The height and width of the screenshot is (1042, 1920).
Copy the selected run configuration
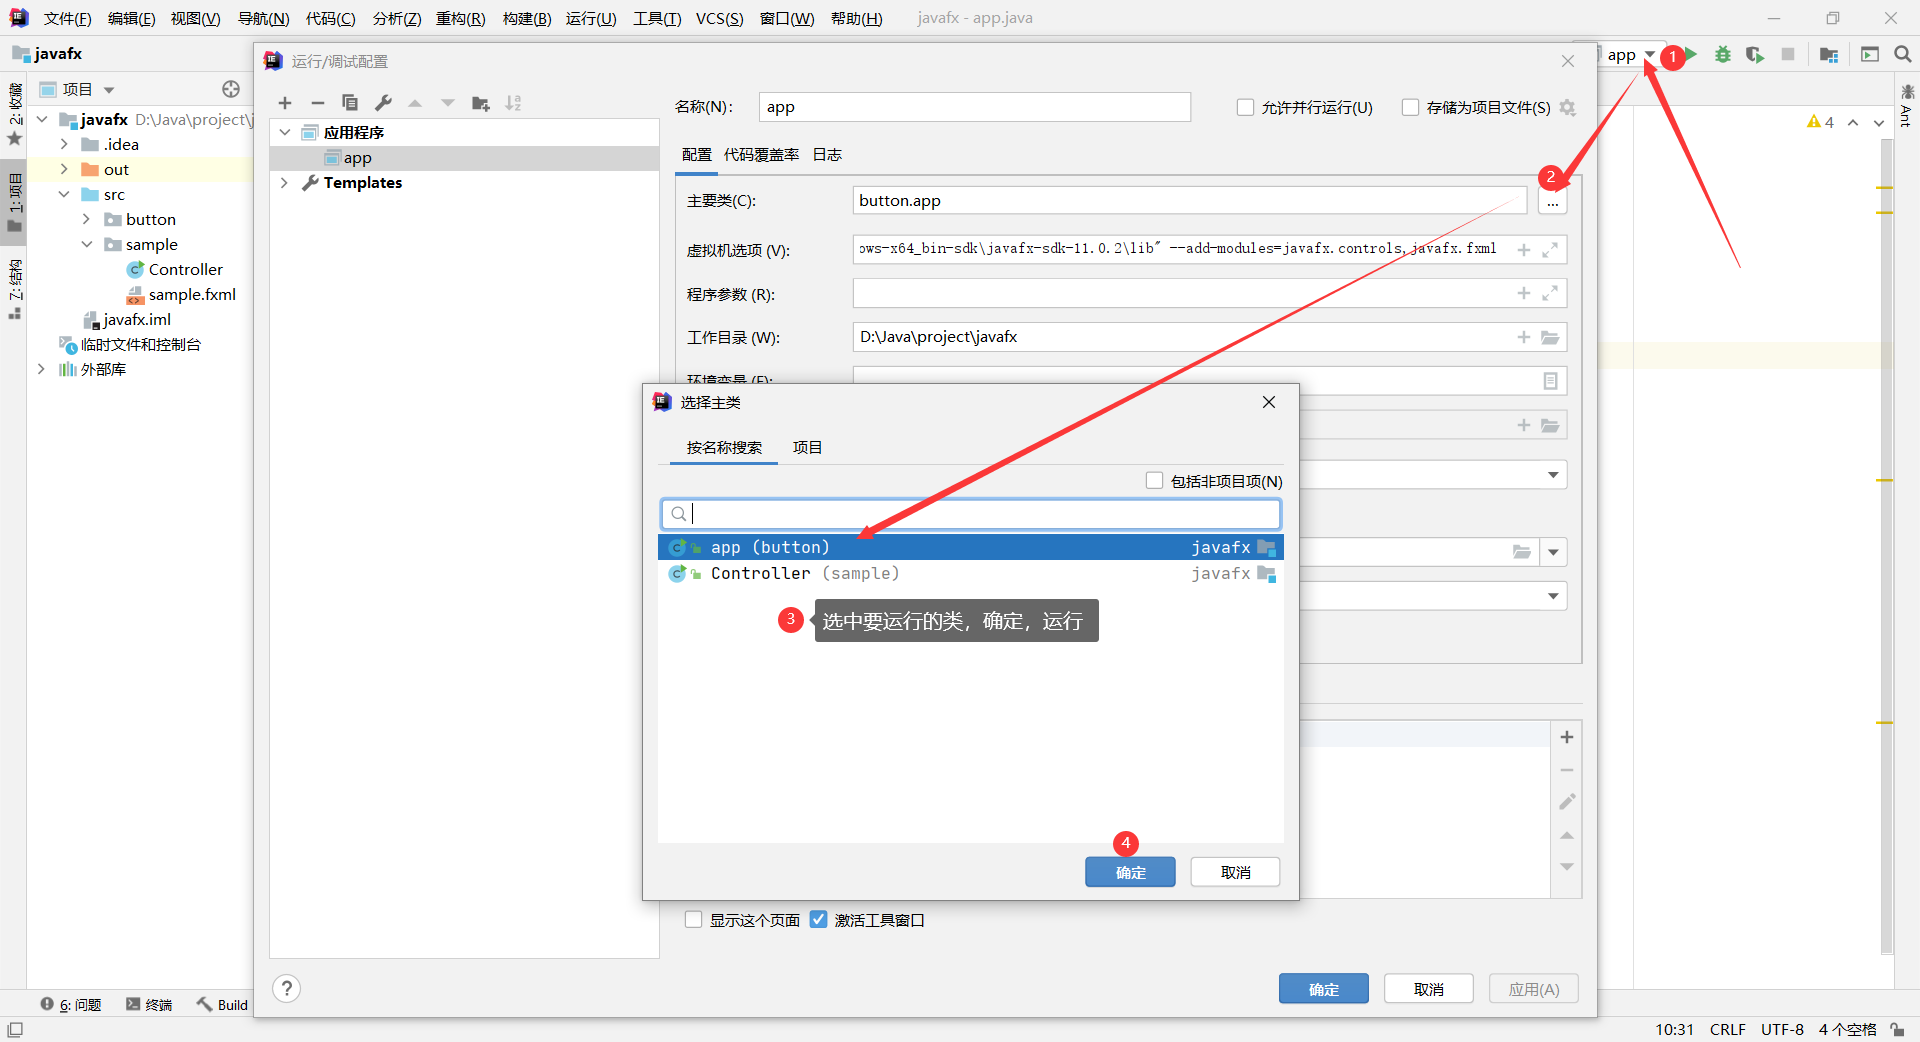[x=350, y=103]
